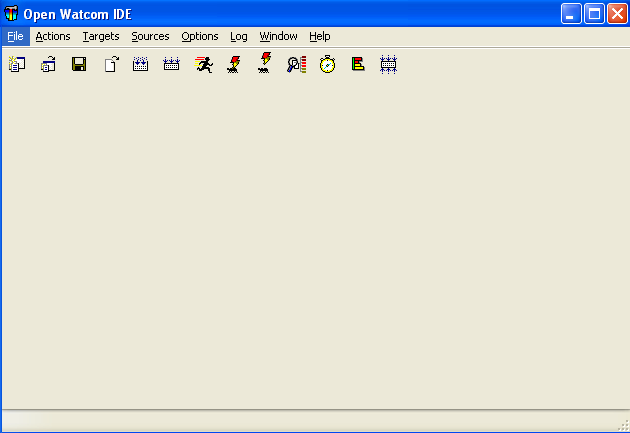The width and height of the screenshot is (630, 433).
Task: Open the Help menu
Action: tap(320, 36)
